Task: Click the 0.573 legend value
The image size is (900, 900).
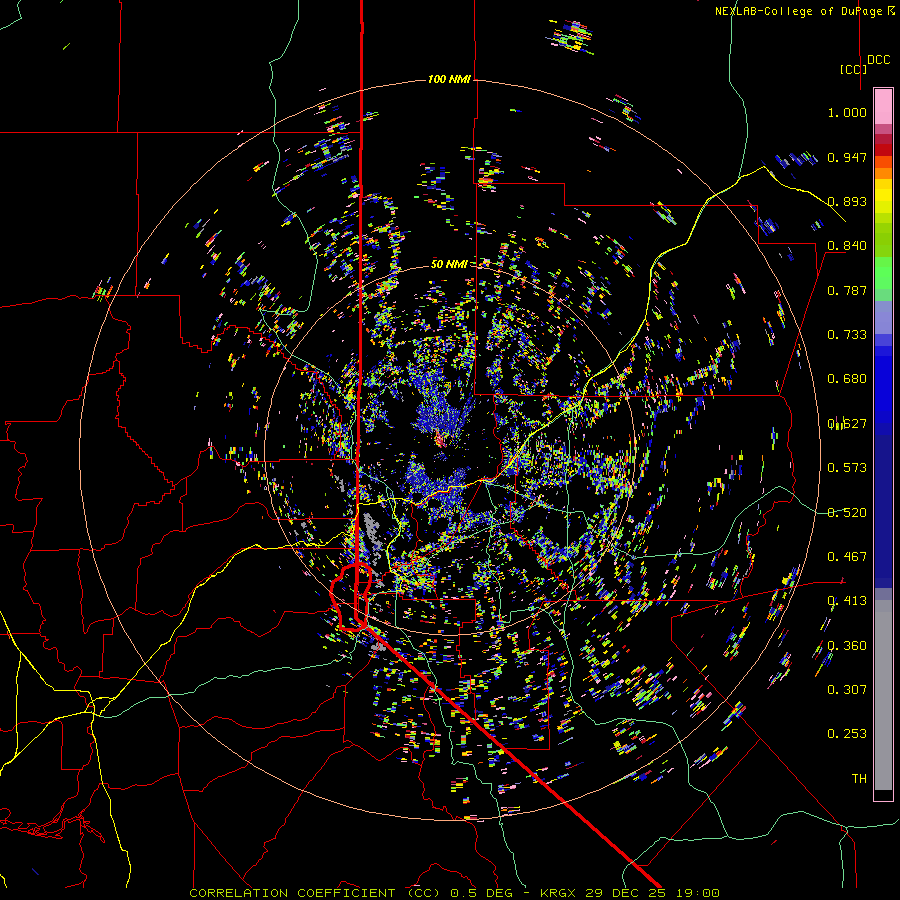Action: click(847, 468)
